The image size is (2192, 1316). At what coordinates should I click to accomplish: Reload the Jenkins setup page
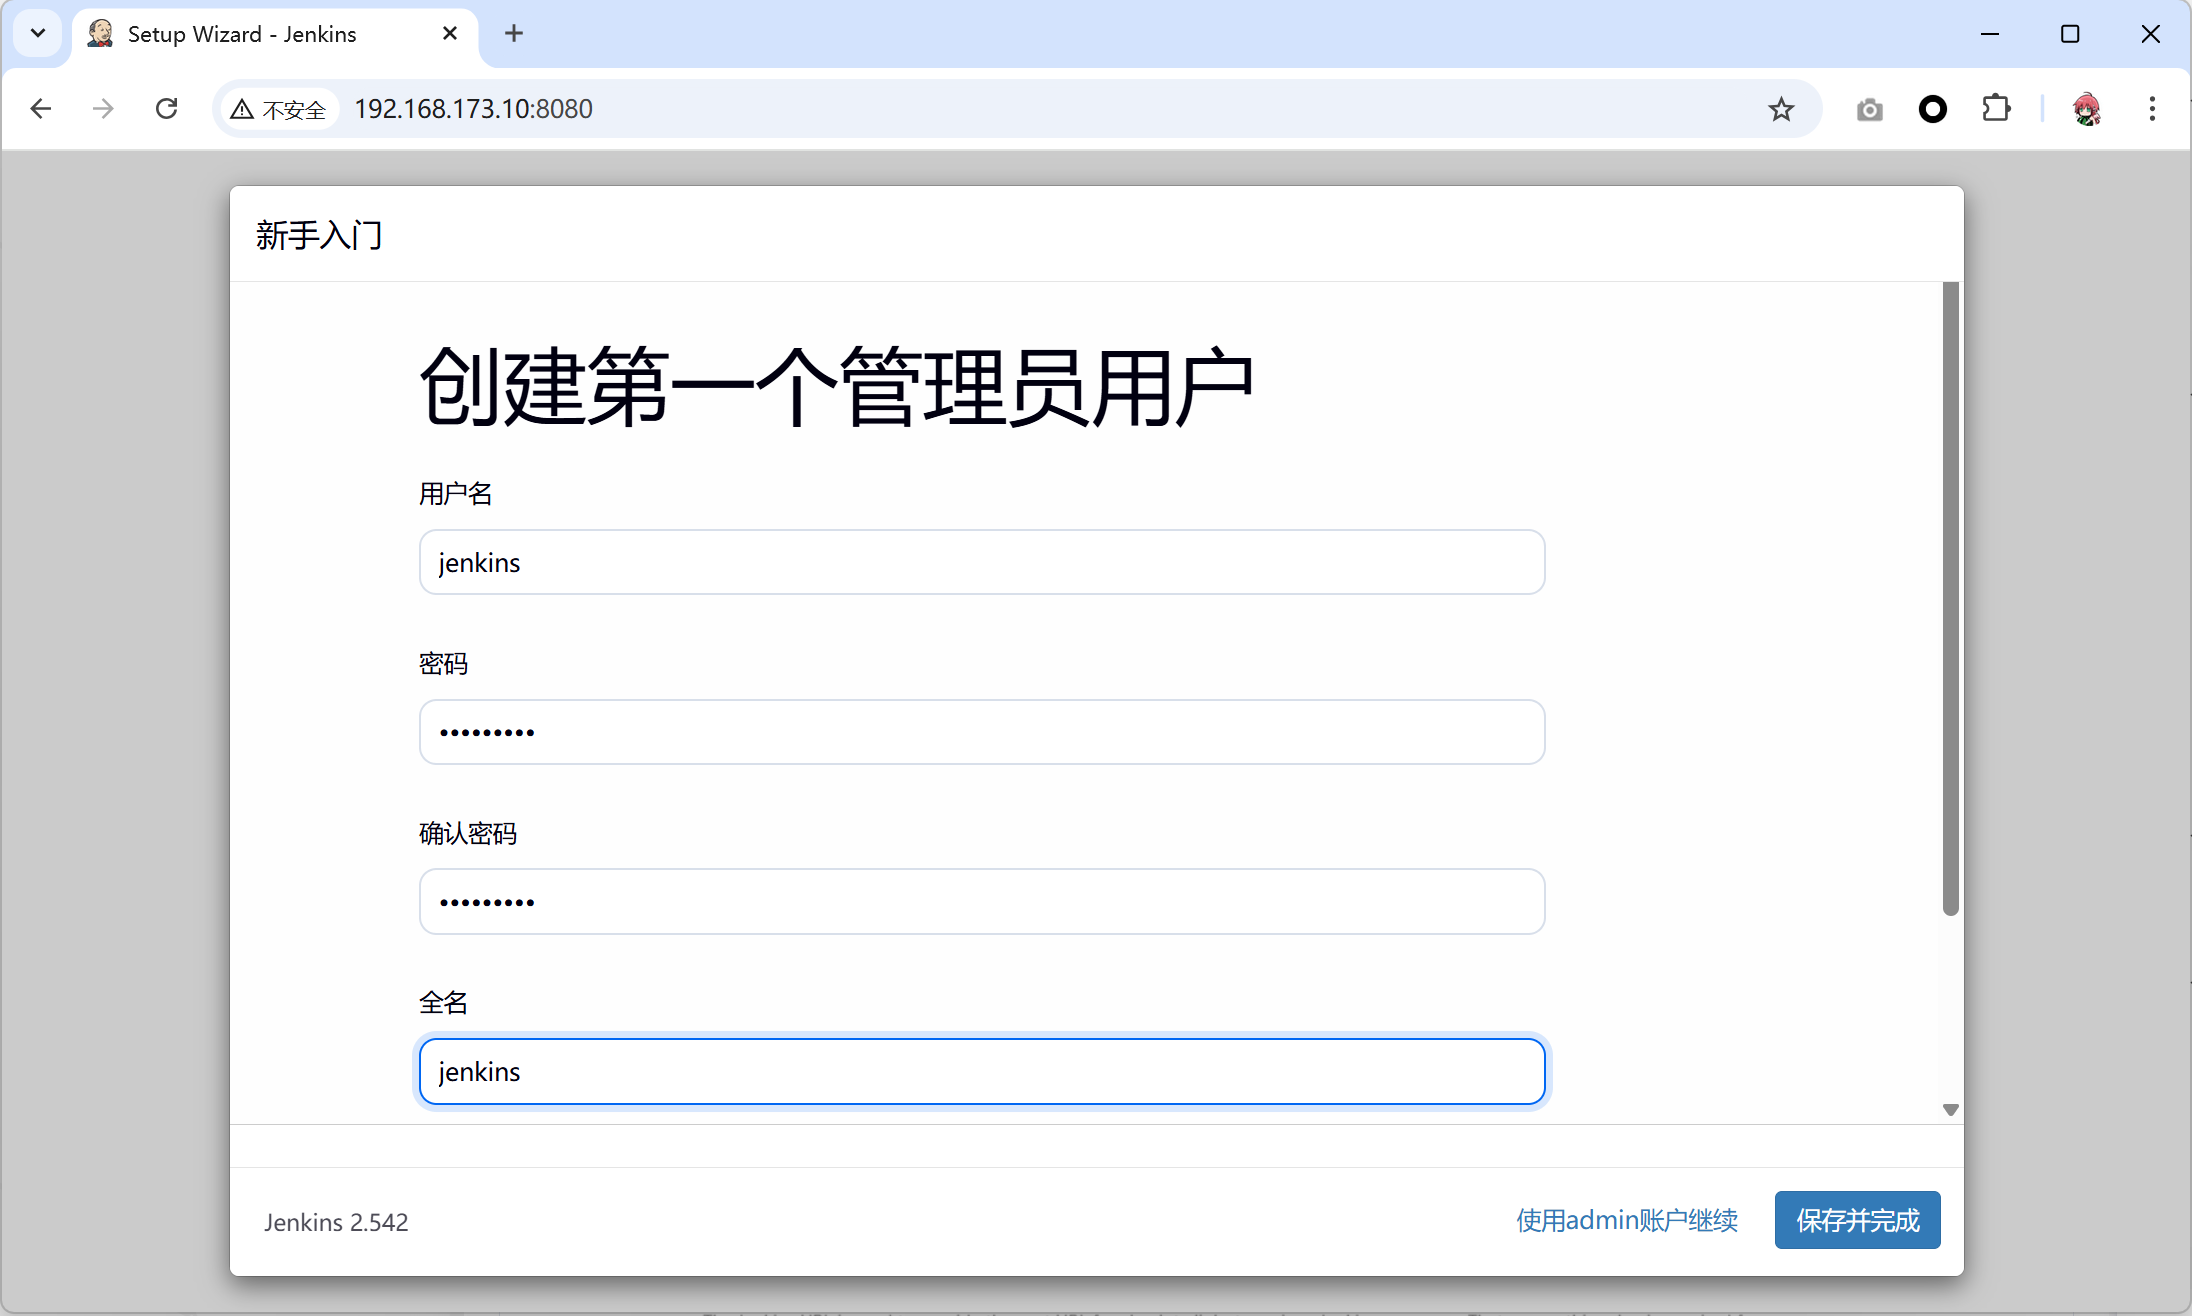[167, 109]
